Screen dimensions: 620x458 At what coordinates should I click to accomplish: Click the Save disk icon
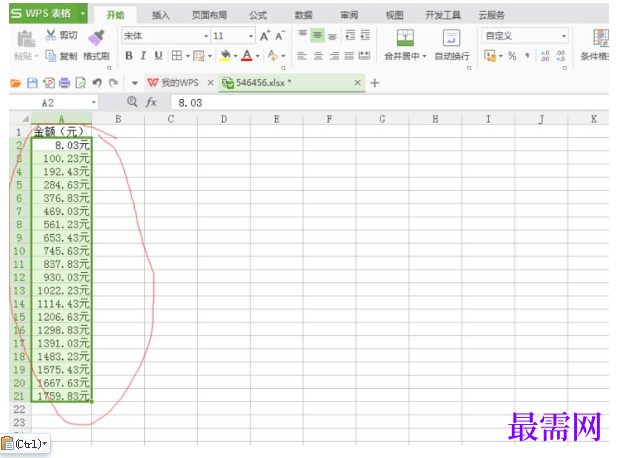coord(32,83)
